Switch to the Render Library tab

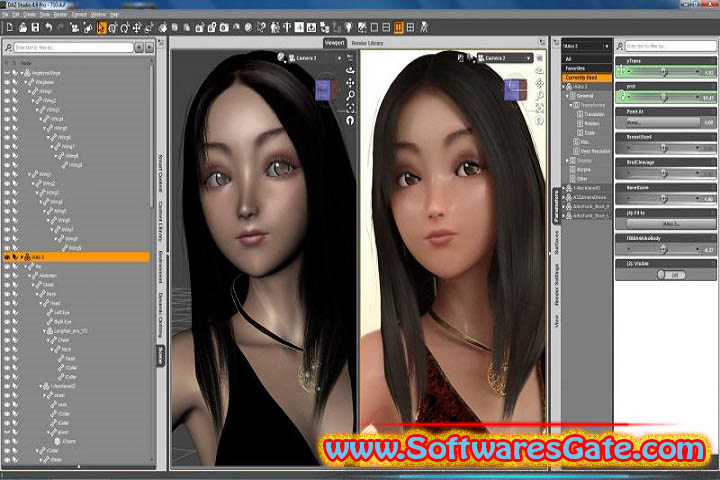(x=367, y=43)
